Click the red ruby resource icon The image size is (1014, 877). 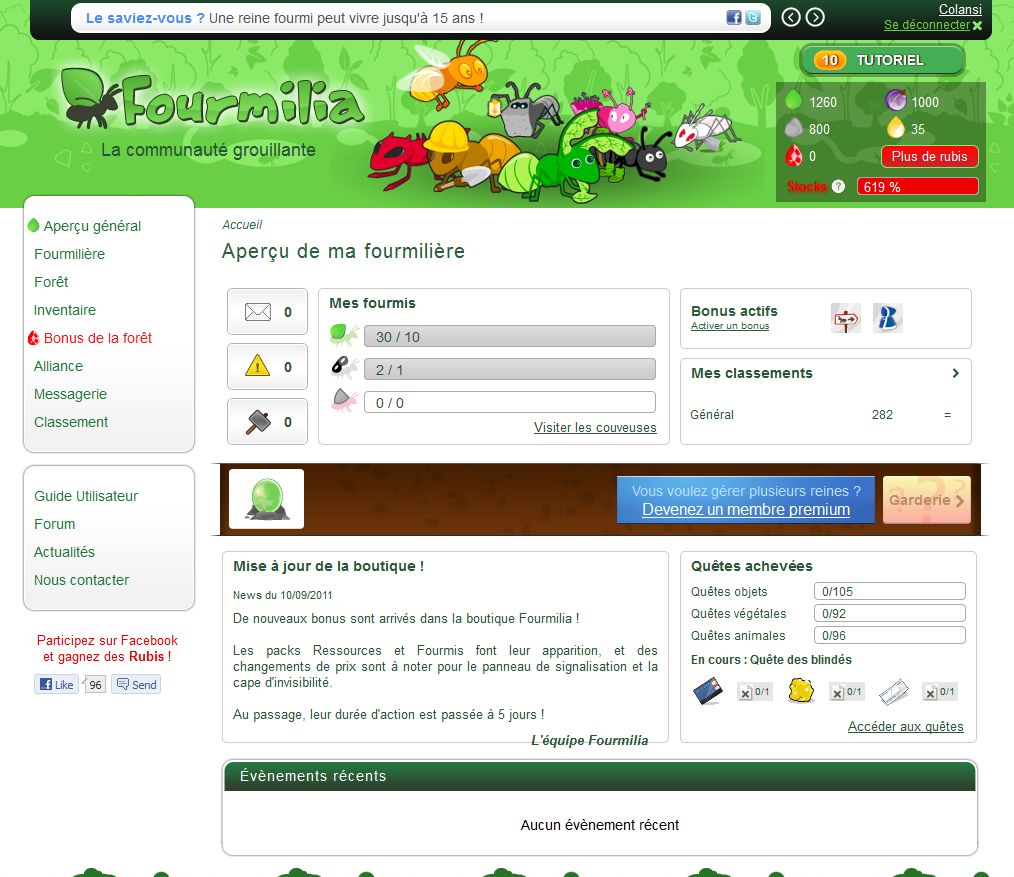point(793,155)
